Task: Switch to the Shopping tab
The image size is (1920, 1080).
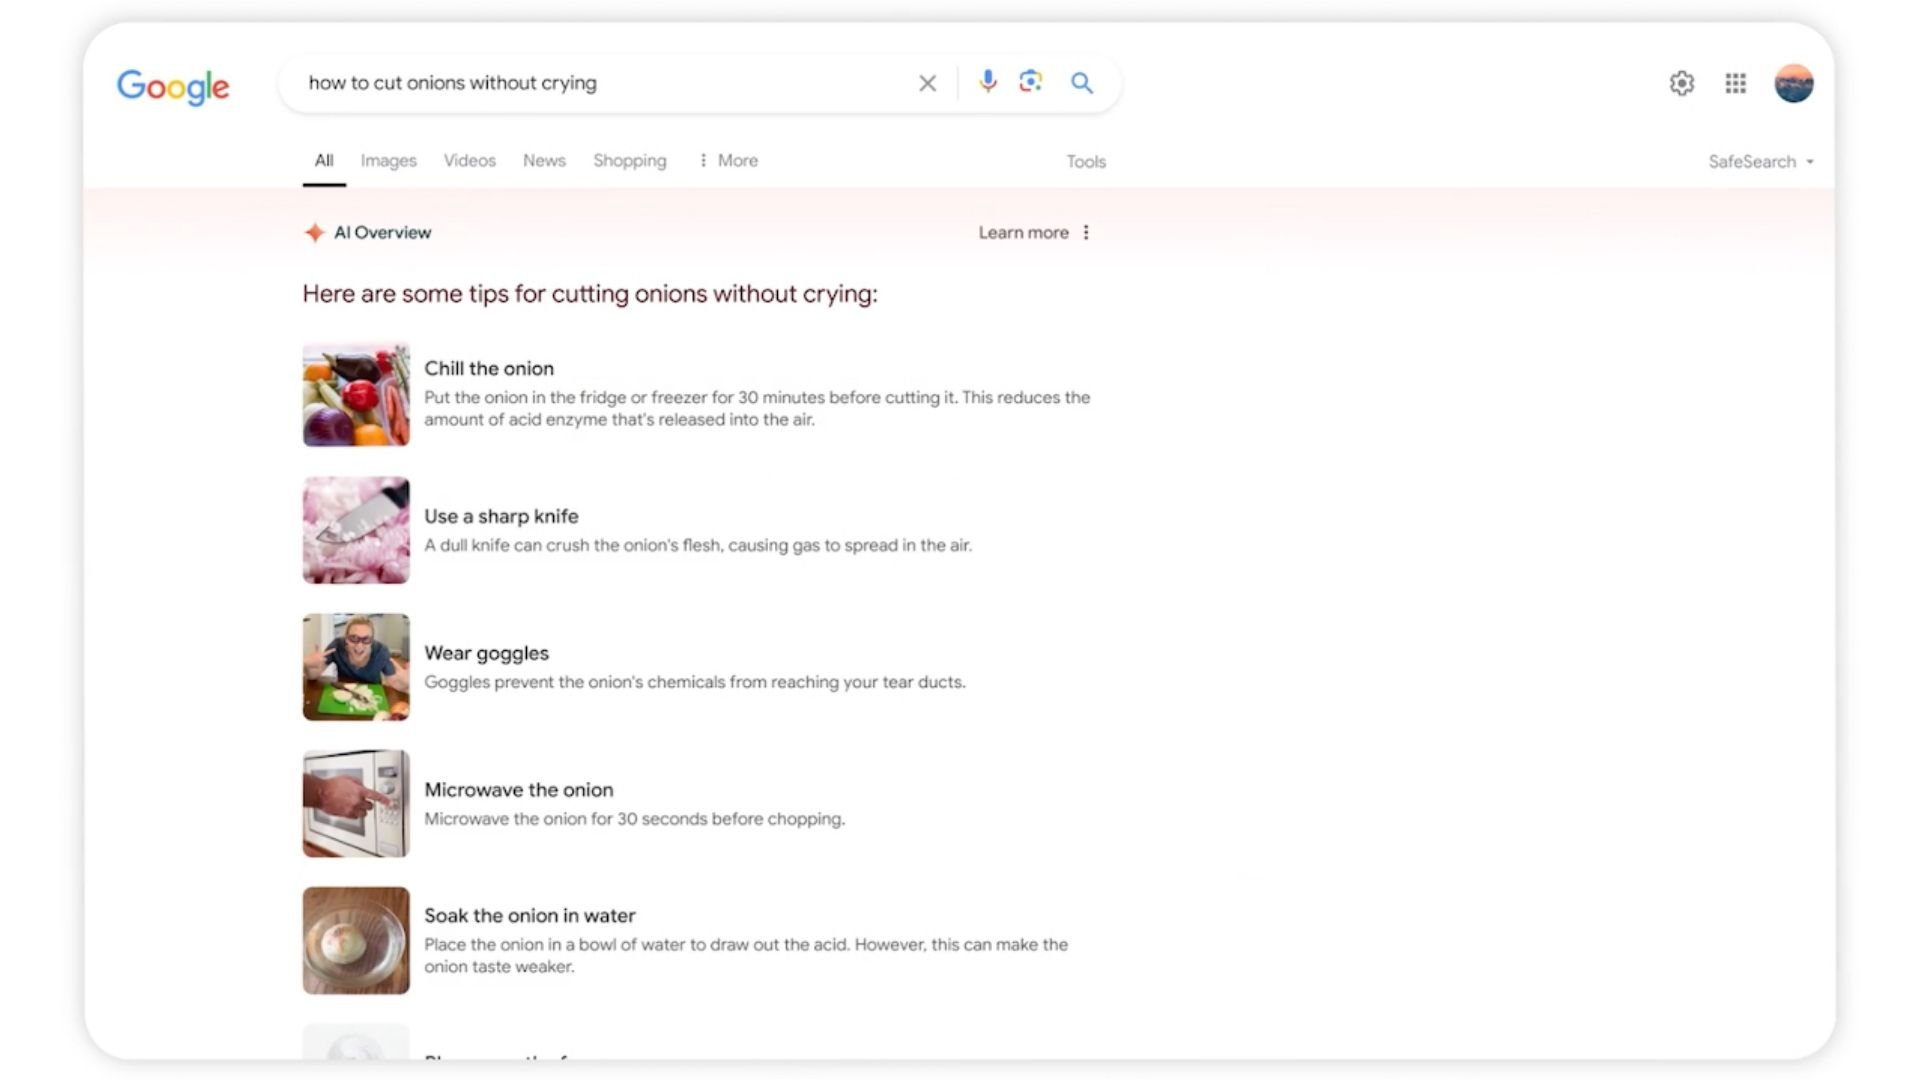Action: click(x=629, y=160)
